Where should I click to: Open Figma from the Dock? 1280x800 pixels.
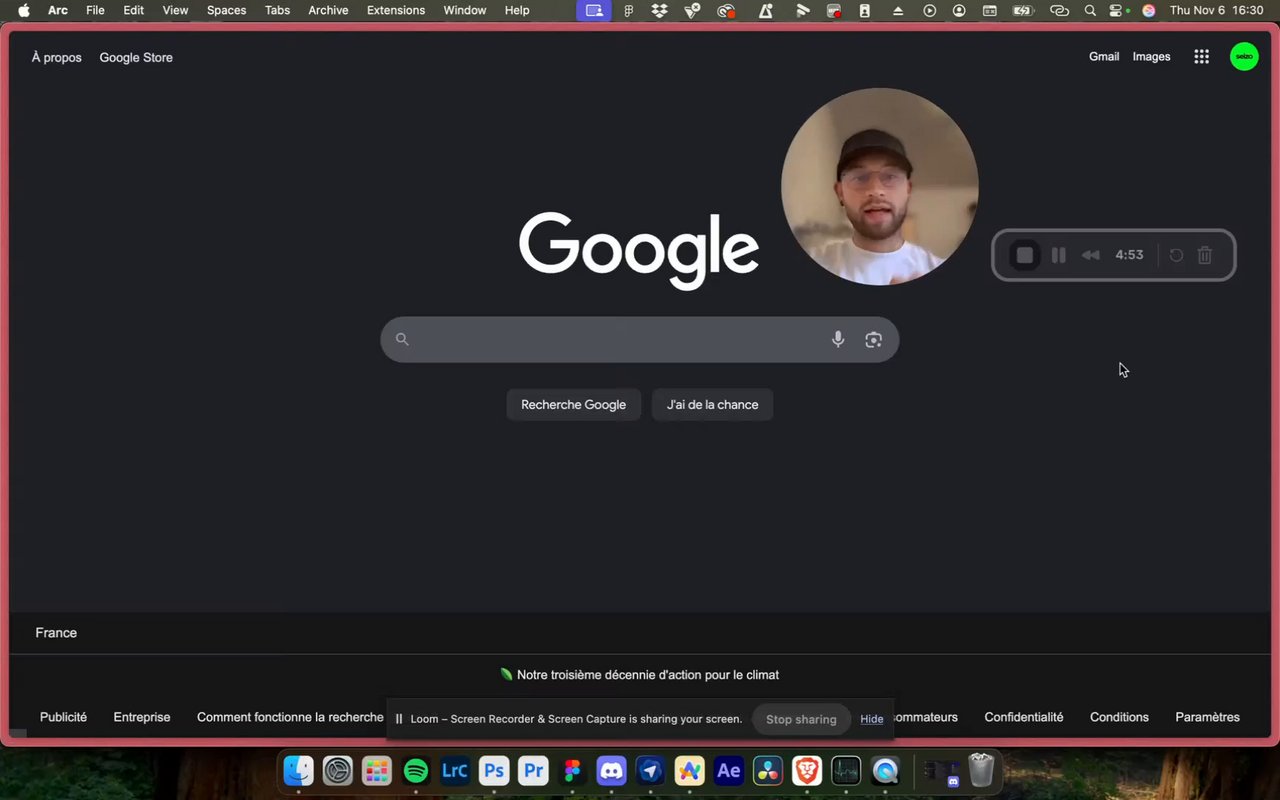pyautogui.click(x=572, y=770)
